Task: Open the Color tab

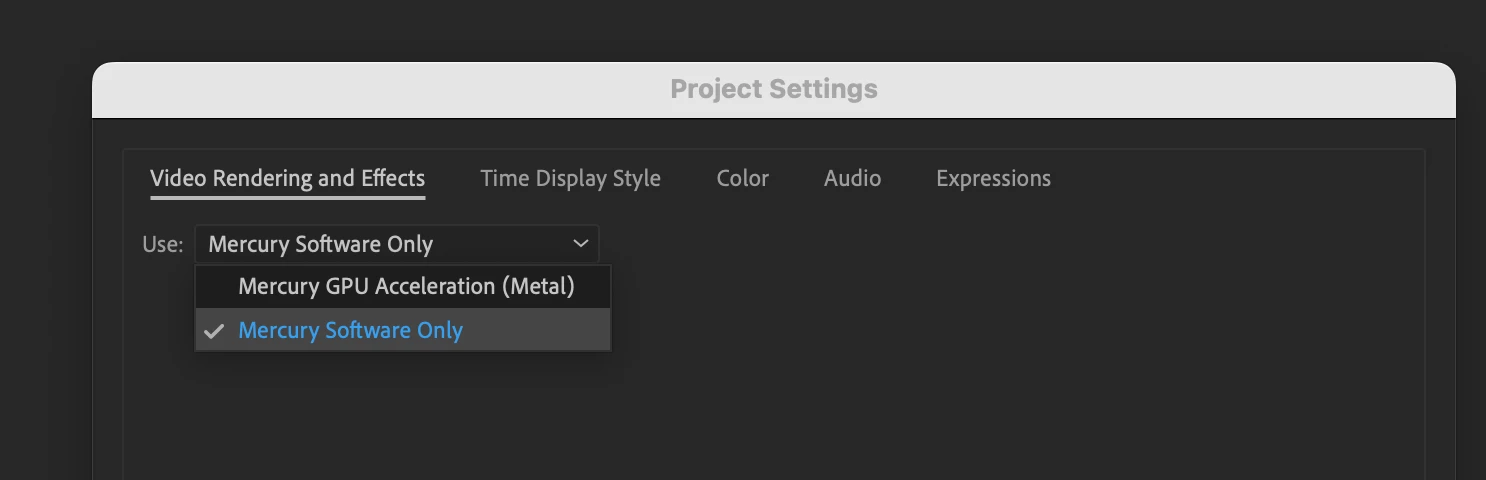Action: coord(742,179)
